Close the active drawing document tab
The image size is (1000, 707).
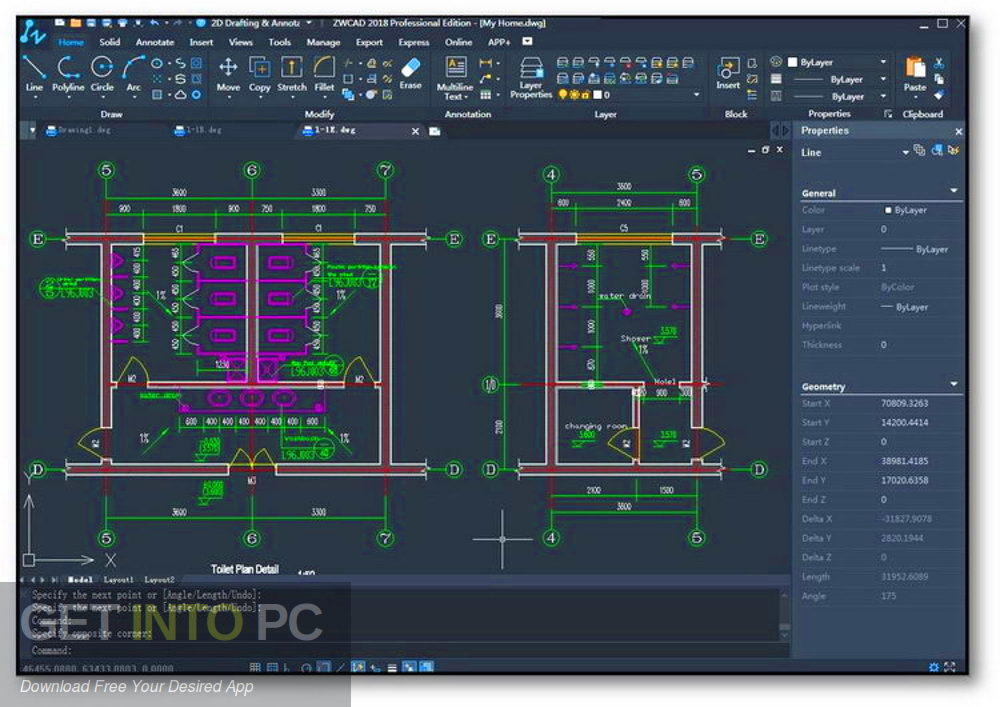(415, 131)
